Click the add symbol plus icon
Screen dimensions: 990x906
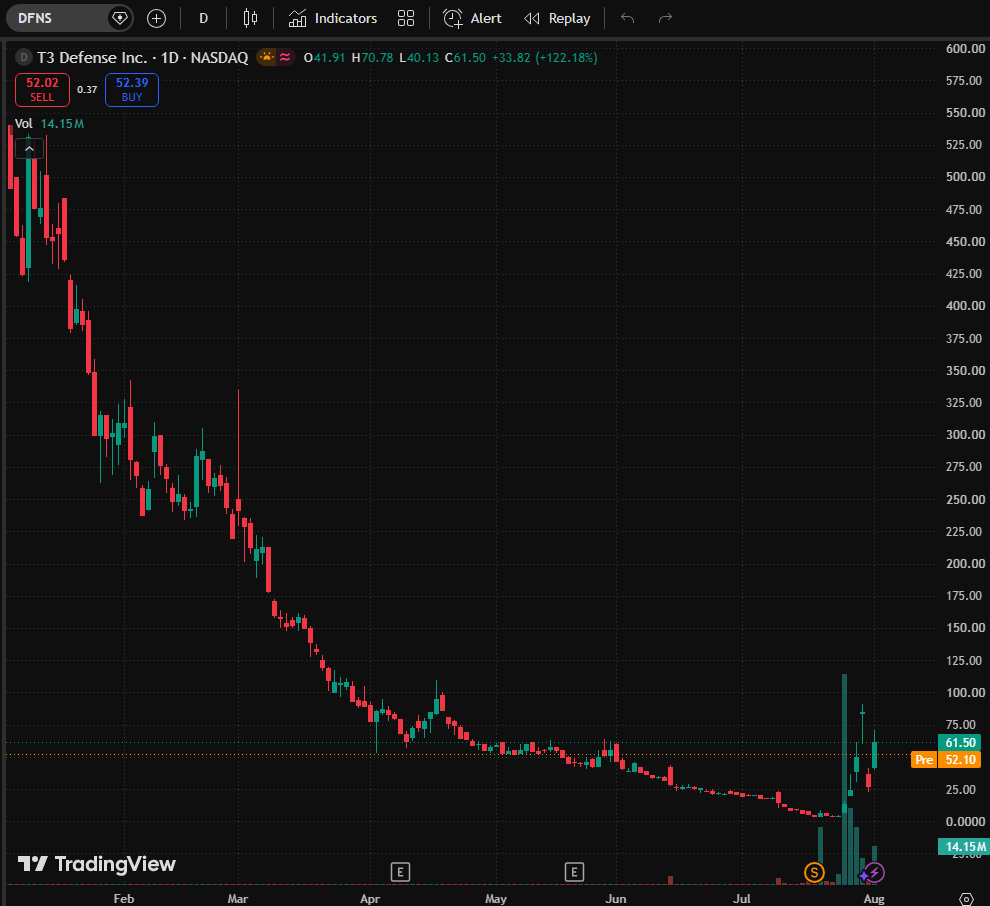pyautogui.click(x=156, y=18)
